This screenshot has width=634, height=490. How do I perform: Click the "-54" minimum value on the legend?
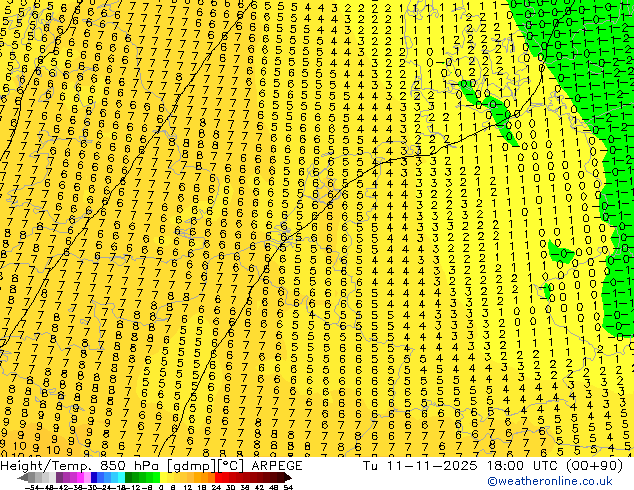(x=32, y=487)
